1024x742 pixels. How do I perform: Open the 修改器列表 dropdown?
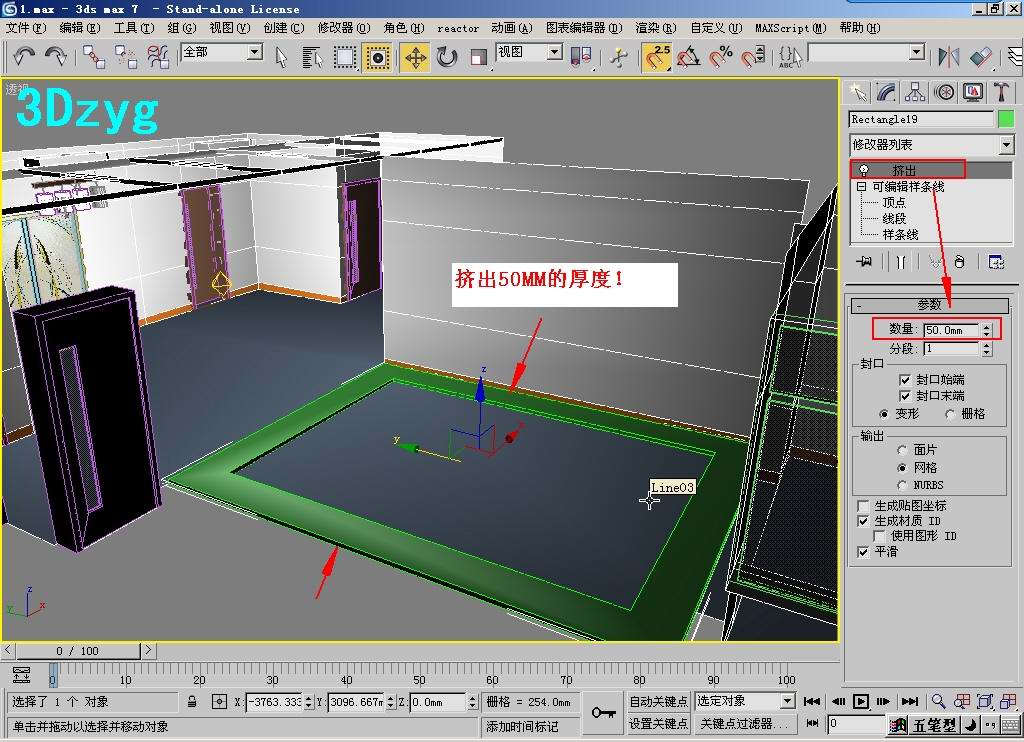pyautogui.click(x=1006, y=145)
